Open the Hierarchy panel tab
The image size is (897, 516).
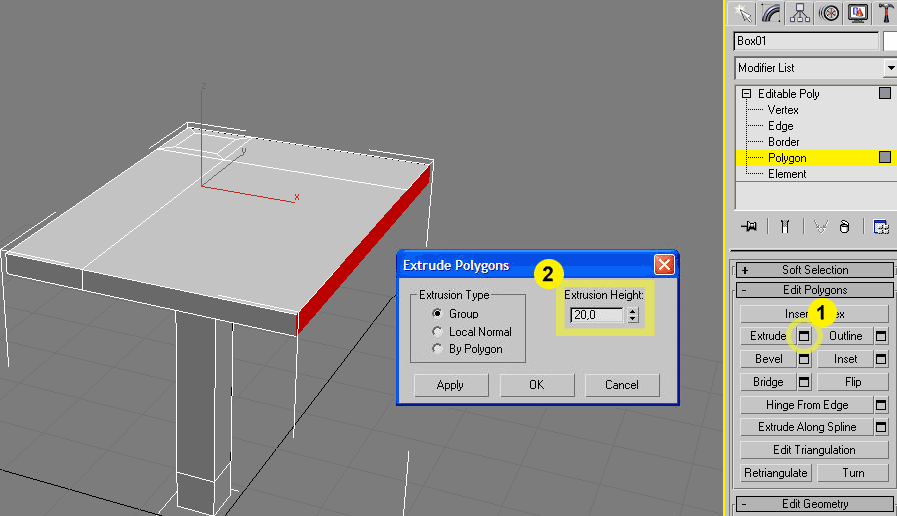coord(800,12)
